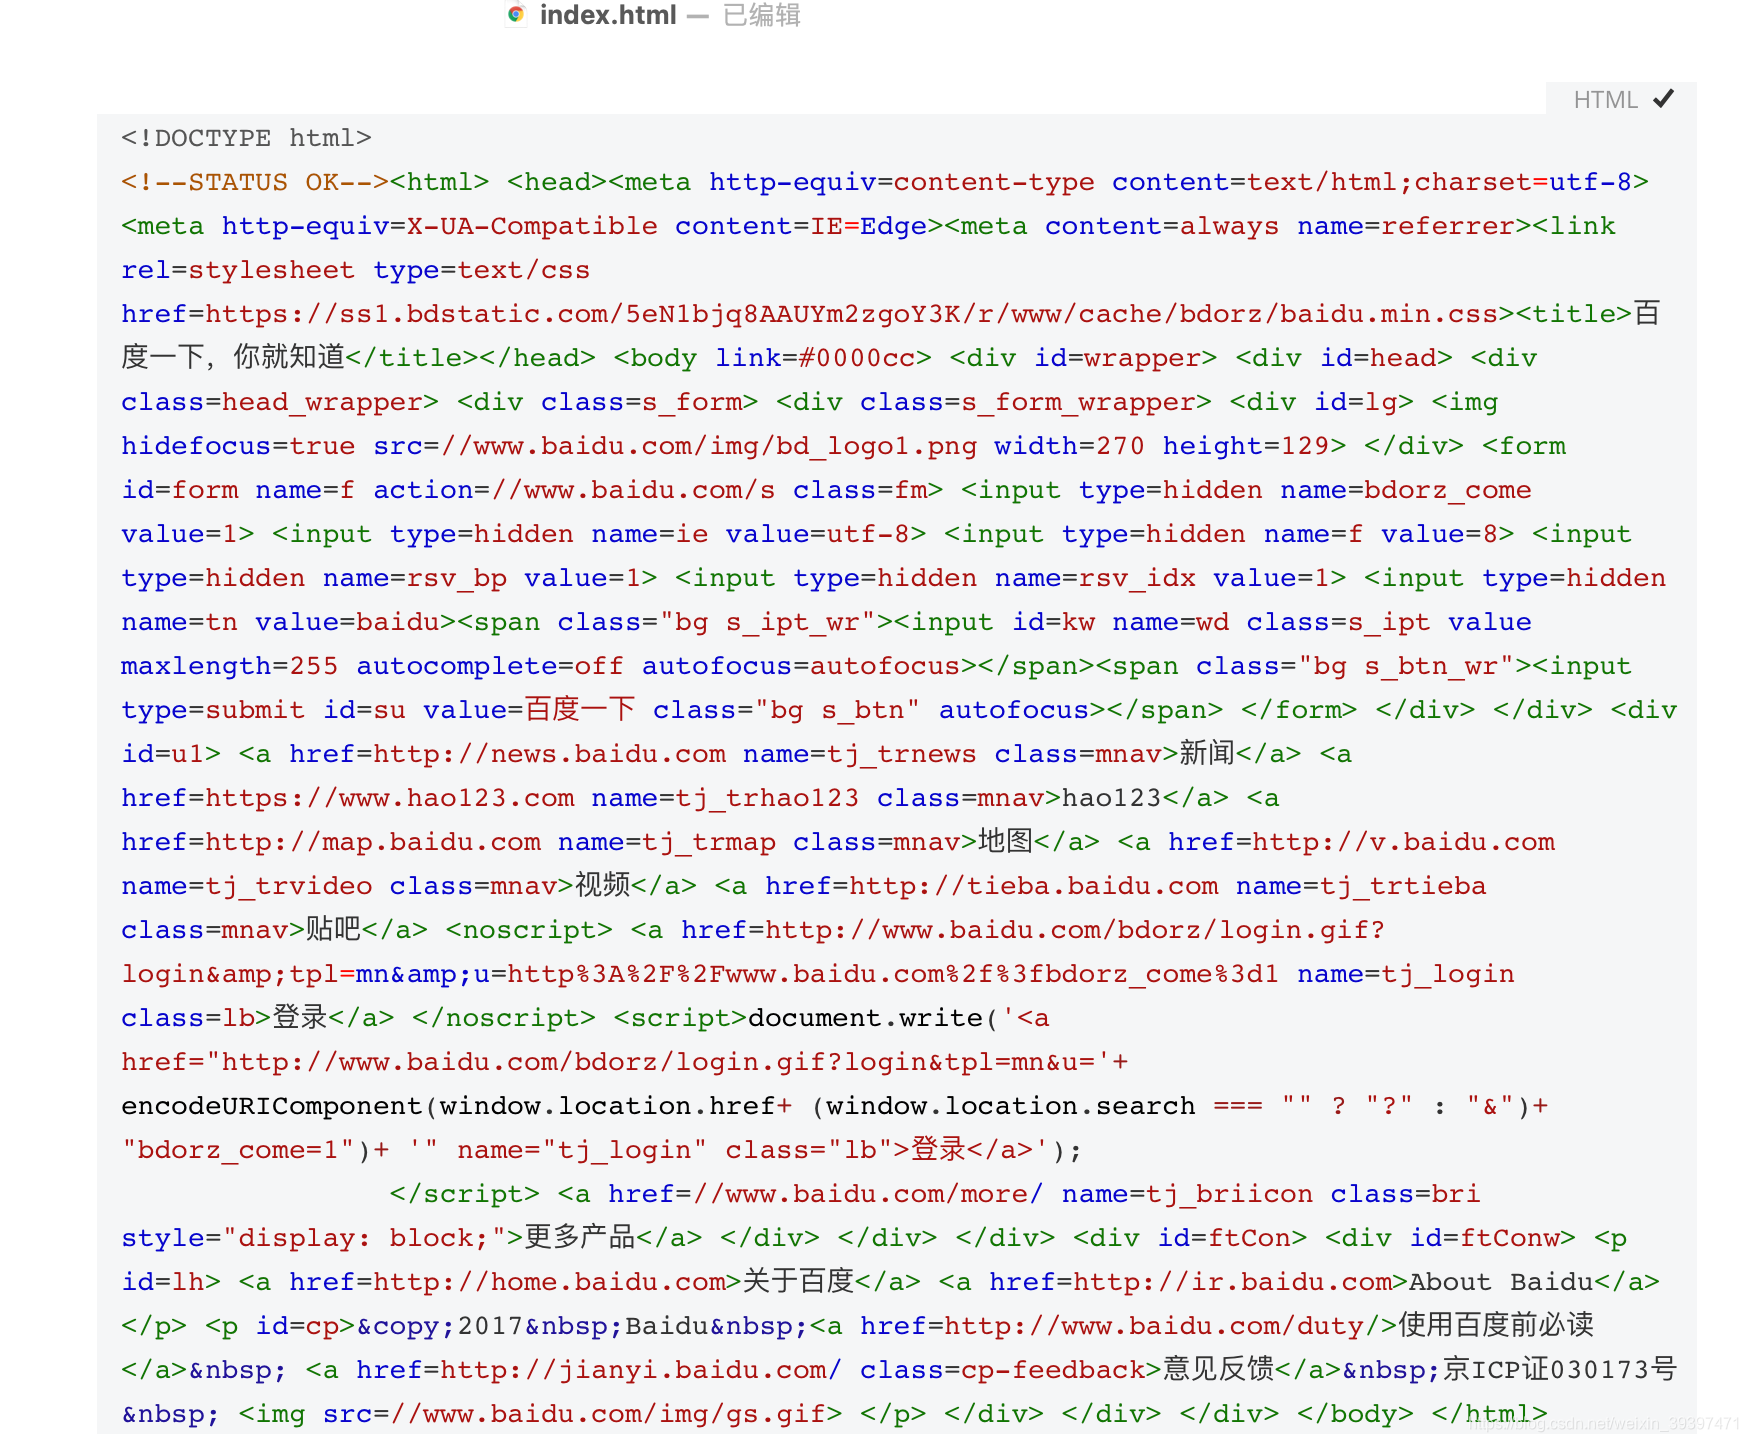Click the value=百度一下 submit text
The height and width of the screenshot is (1442, 1748).
[529, 710]
